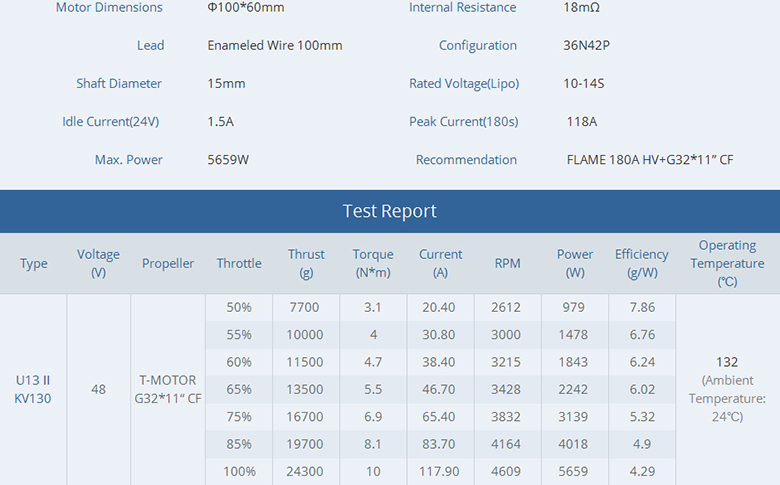Select the Max. Power 5659W value
Image resolution: width=780 pixels, height=485 pixels.
point(228,160)
